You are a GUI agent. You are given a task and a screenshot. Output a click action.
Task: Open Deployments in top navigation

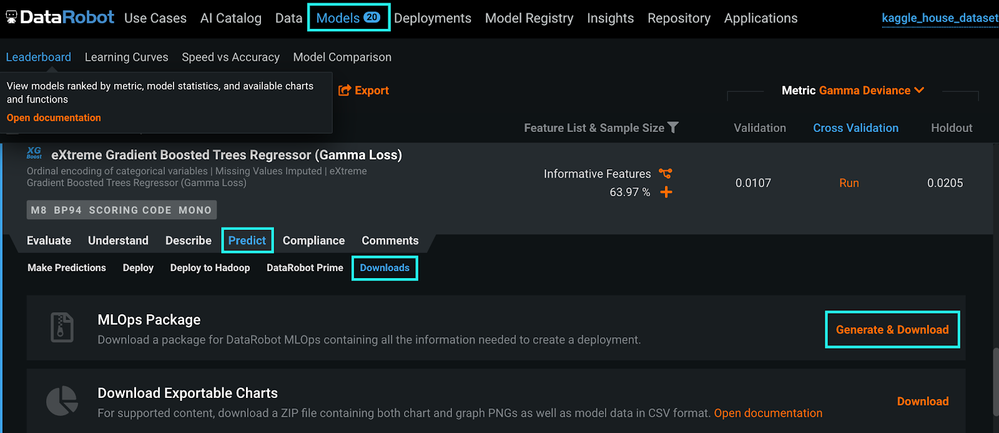(x=433, y=18)
